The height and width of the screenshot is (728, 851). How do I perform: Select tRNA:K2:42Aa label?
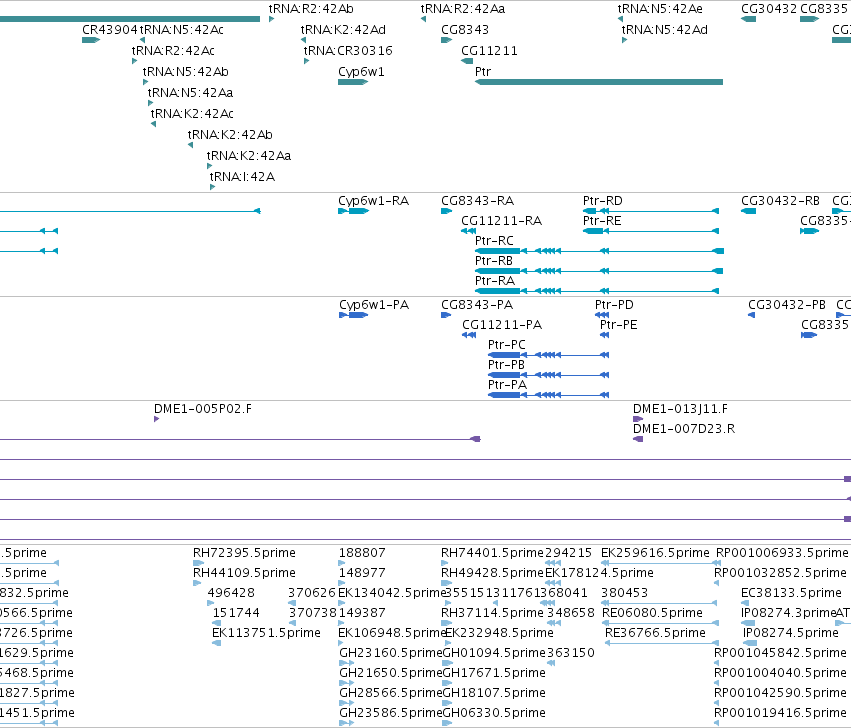[249, 156]
